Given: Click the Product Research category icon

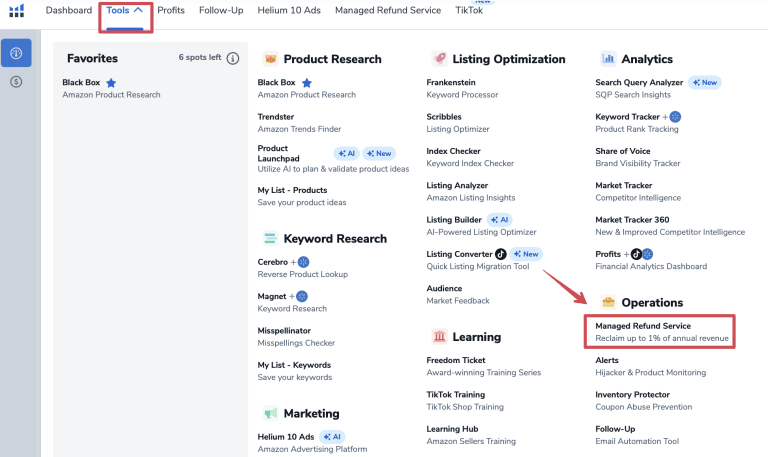Looking at the screenshot, I should tap(270, 59).
